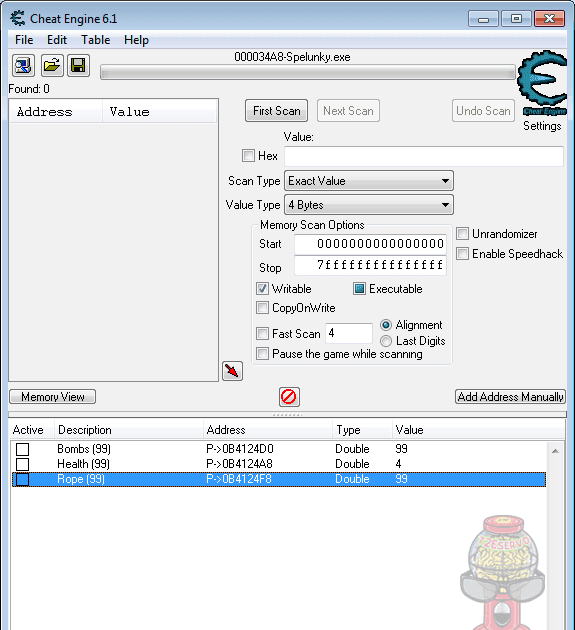Image resolution: width=575 pixels, height=630 pixels.
Task: Click the Double type of the Bombs row
Action: [x=352, y=449]
